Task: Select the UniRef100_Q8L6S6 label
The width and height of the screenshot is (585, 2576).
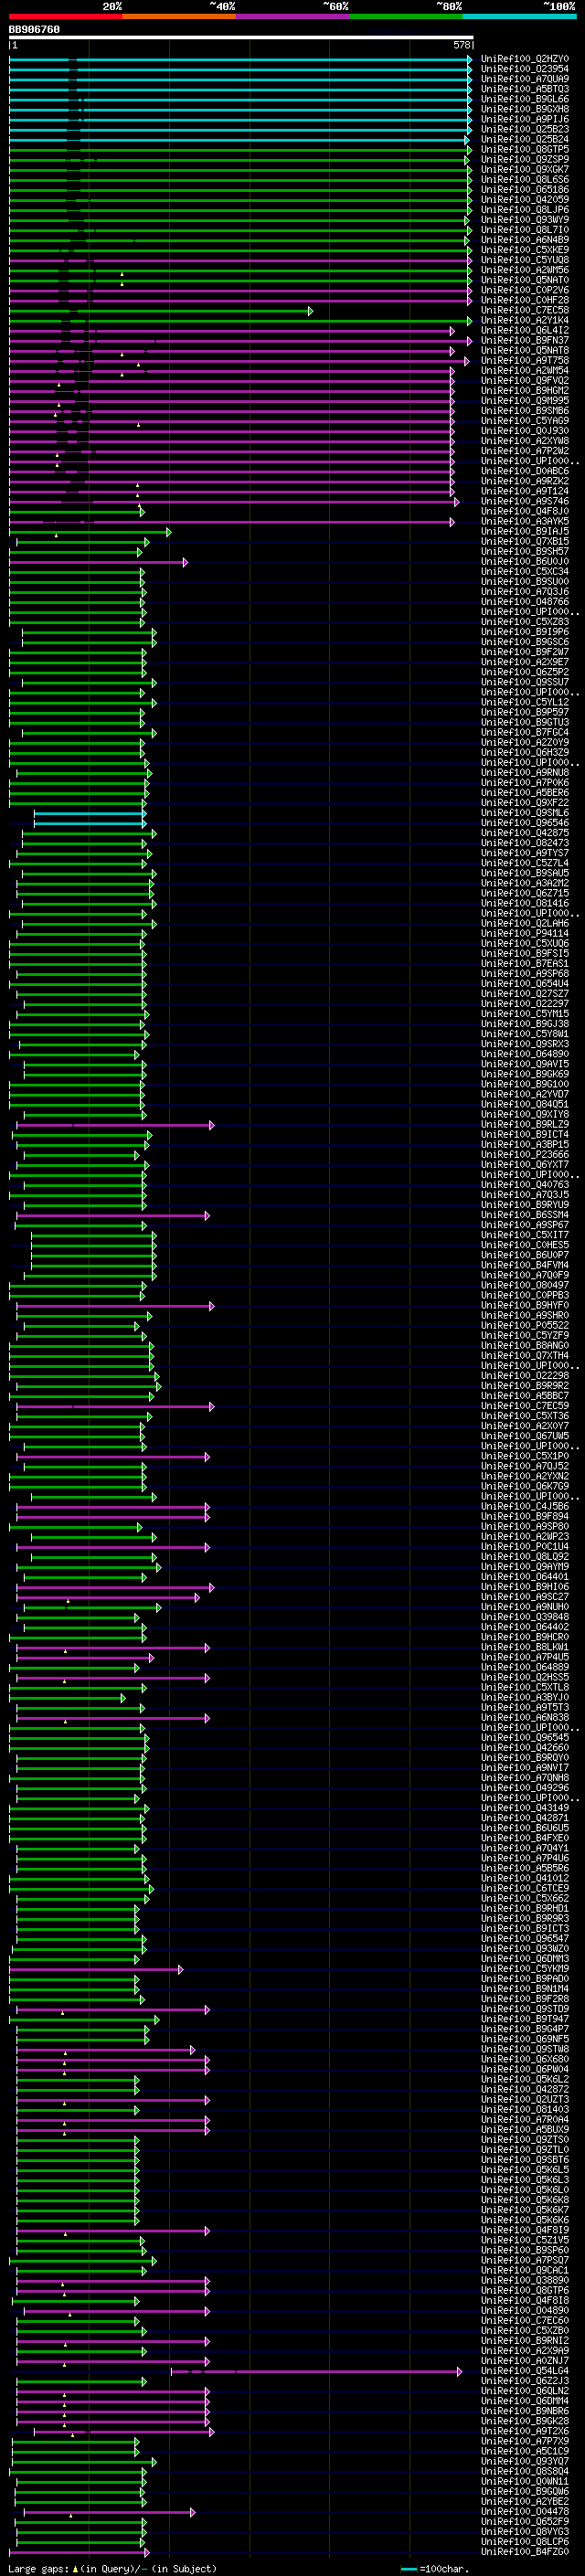Action: coord(525,179)
